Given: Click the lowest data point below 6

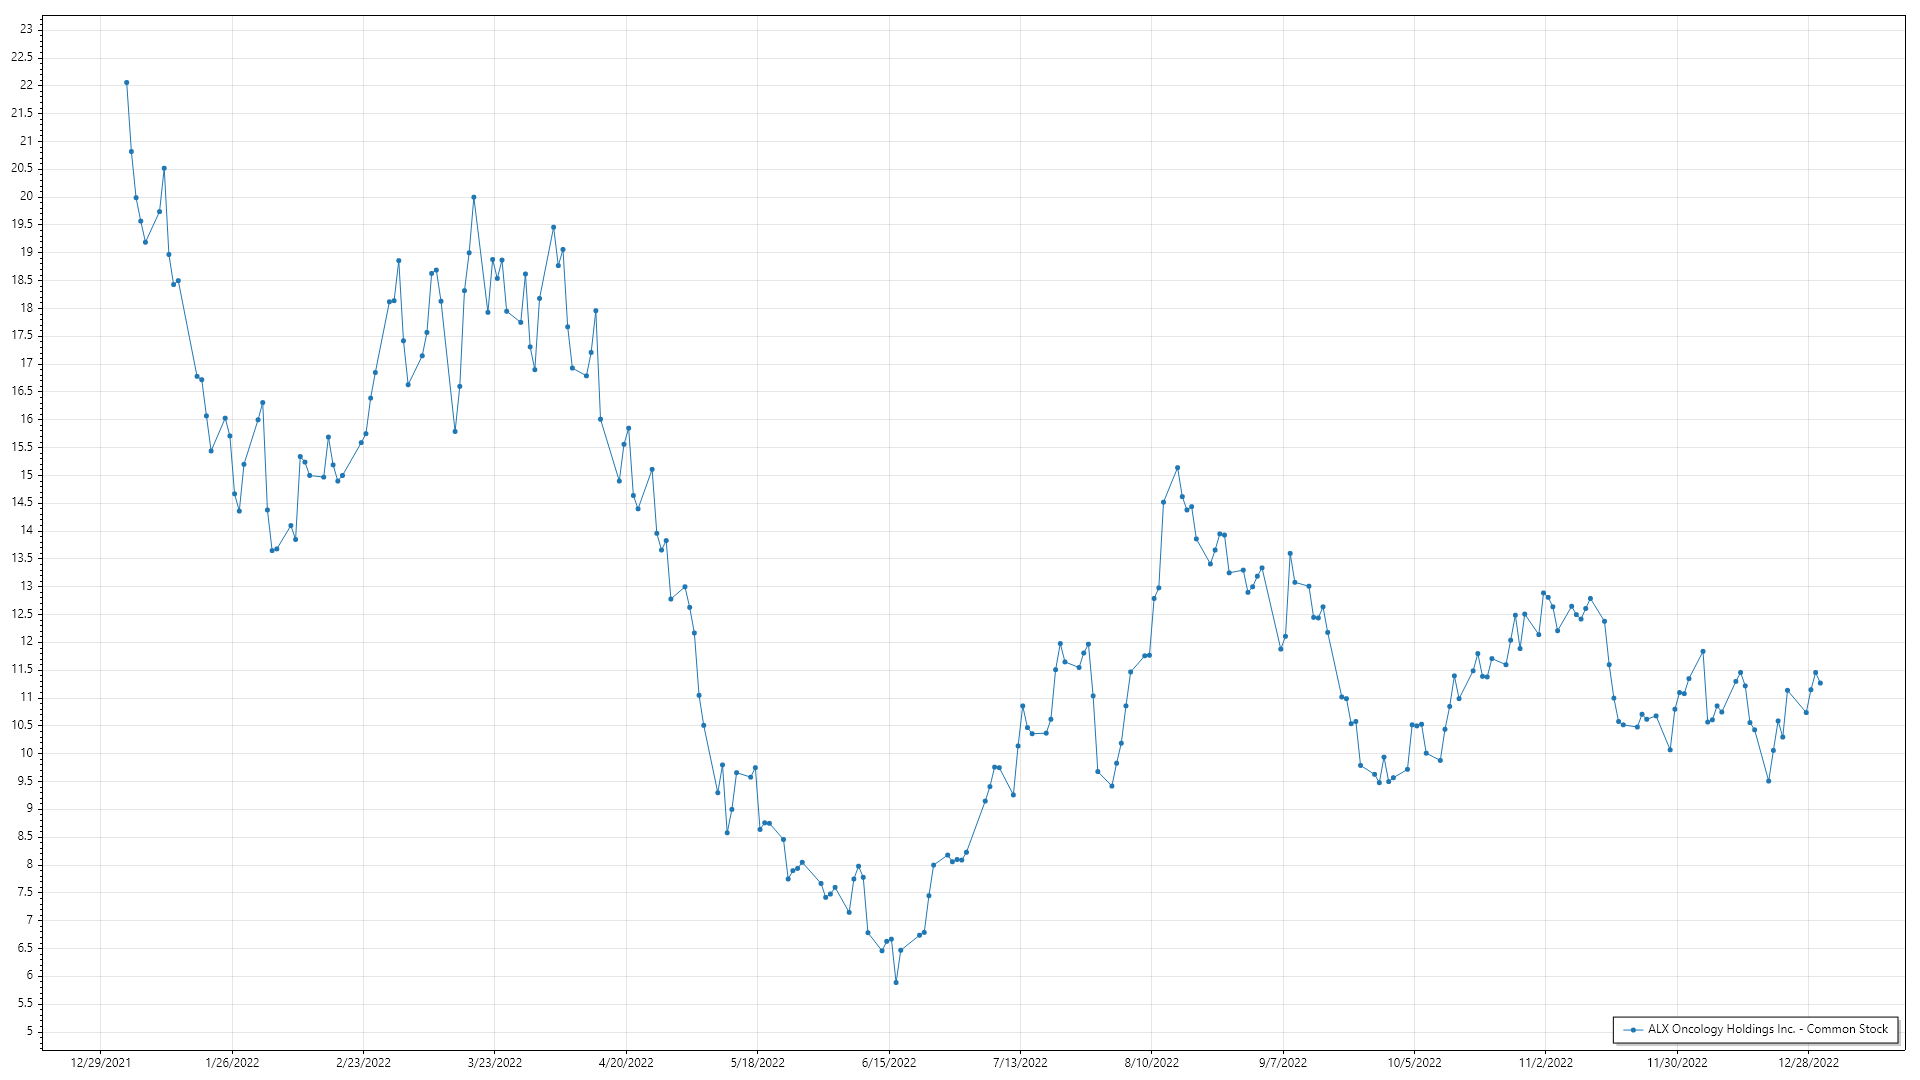Looking at the screenshot, I should tap(896, 983).
